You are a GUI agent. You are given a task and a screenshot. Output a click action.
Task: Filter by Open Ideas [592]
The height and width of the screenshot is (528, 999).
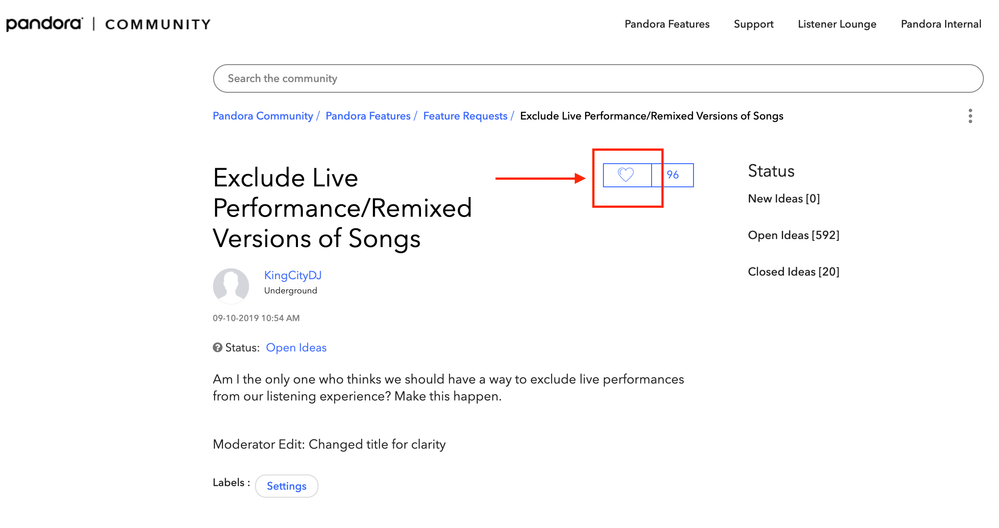pos(793,235)
